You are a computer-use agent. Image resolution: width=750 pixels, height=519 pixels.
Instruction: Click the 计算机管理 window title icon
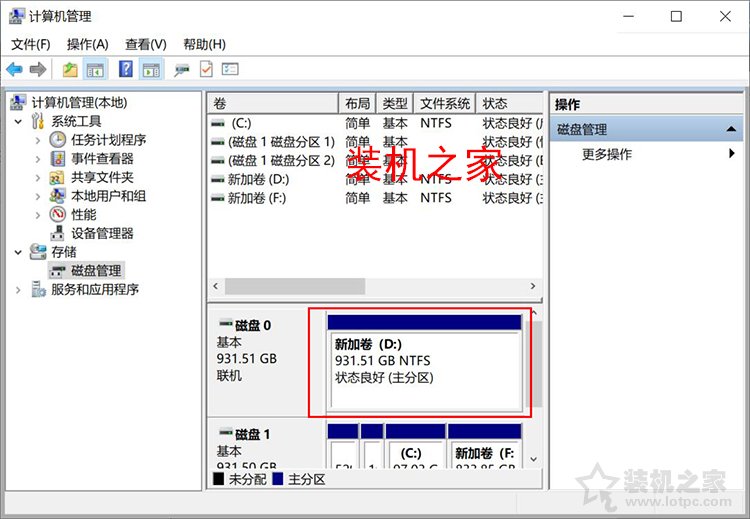coord(16,16)
